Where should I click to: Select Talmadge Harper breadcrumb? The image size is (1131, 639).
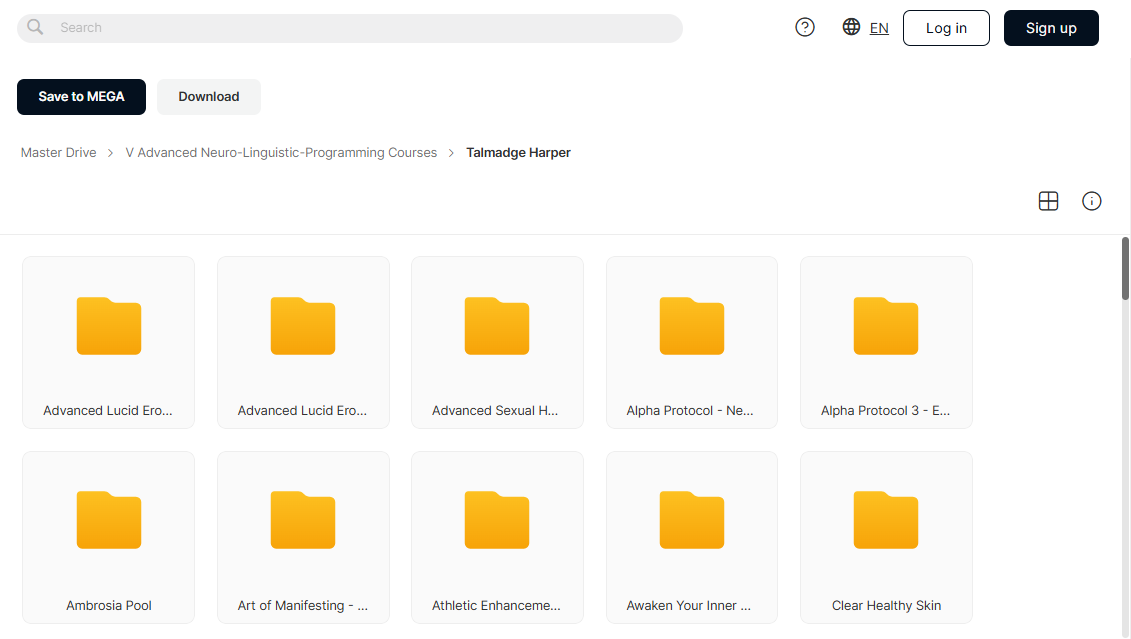click(518, 153)
